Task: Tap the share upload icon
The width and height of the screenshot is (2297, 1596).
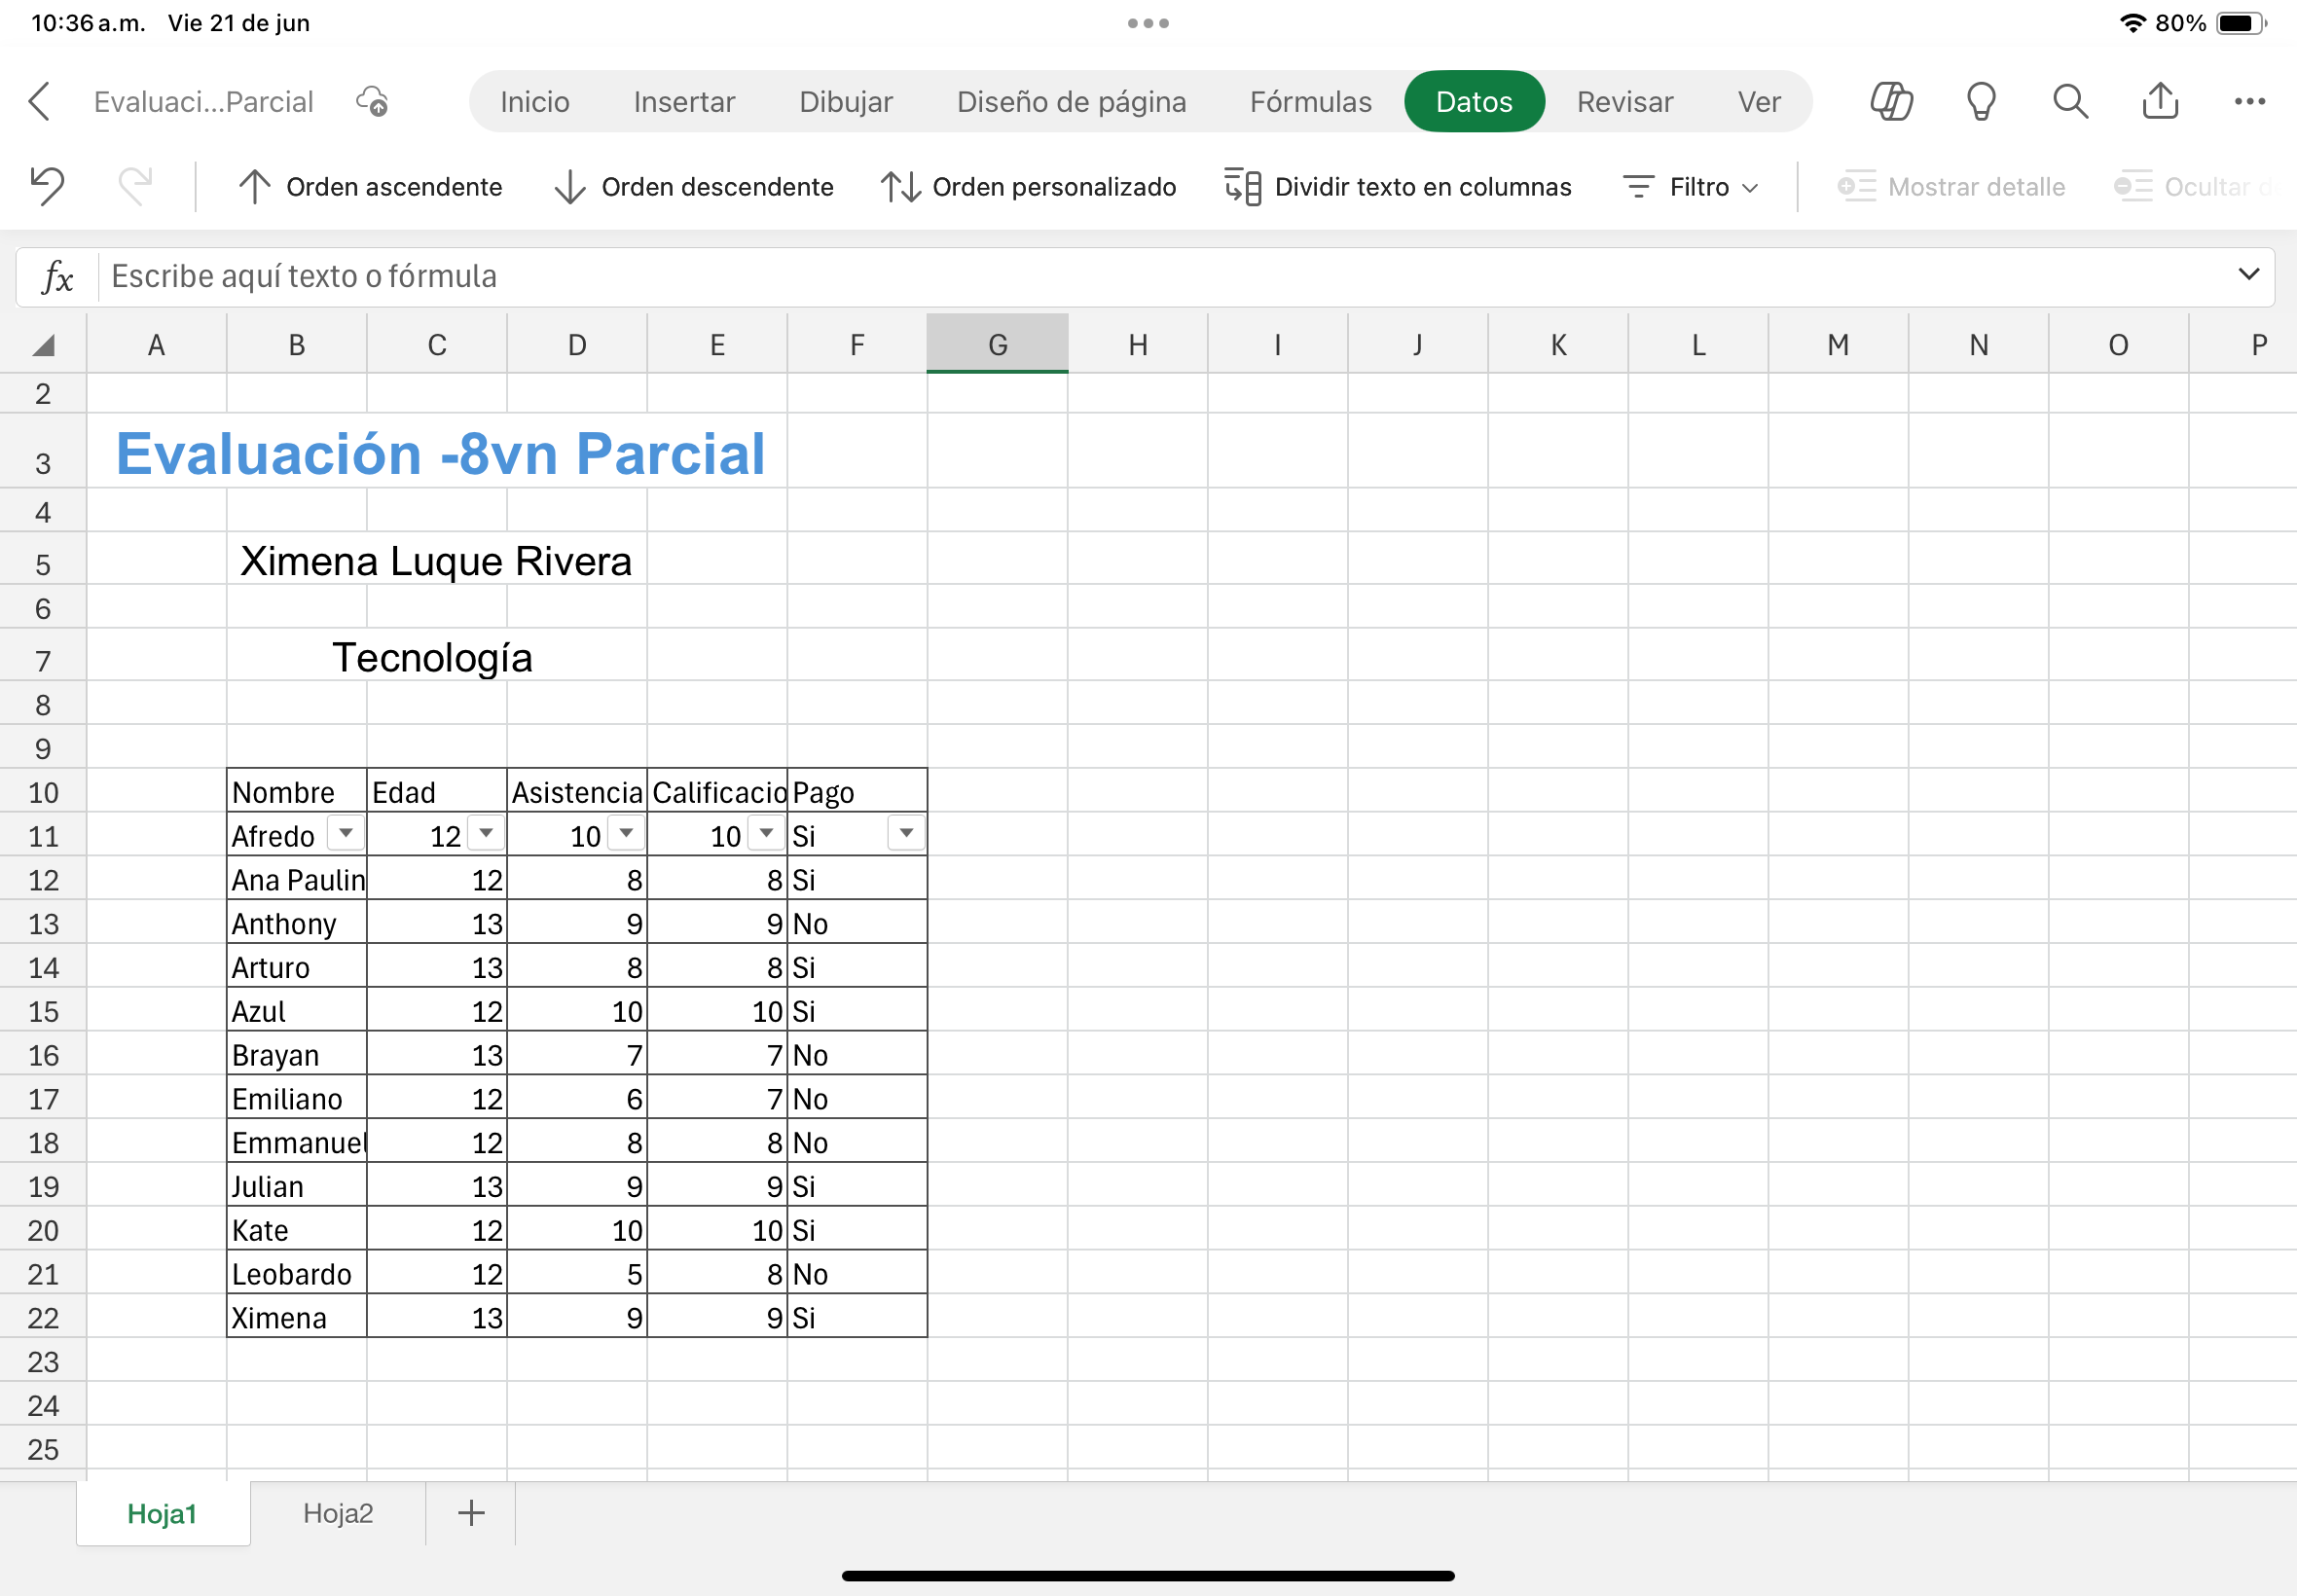Action: point(2160,101)
